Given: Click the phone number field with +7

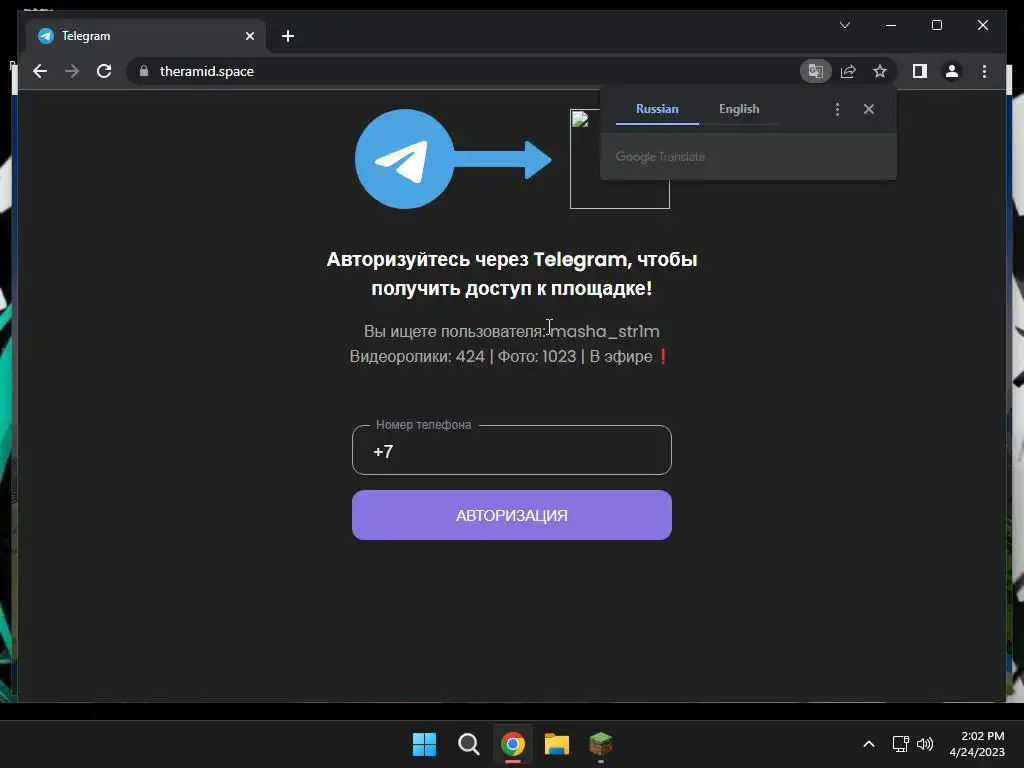Looking at the screenshot, I should pyautogui.click(x=511, y=451).
